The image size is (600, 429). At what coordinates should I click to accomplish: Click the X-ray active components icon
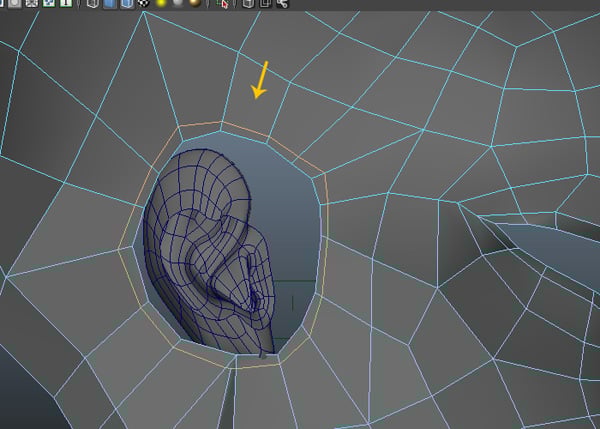click(265, 4)
